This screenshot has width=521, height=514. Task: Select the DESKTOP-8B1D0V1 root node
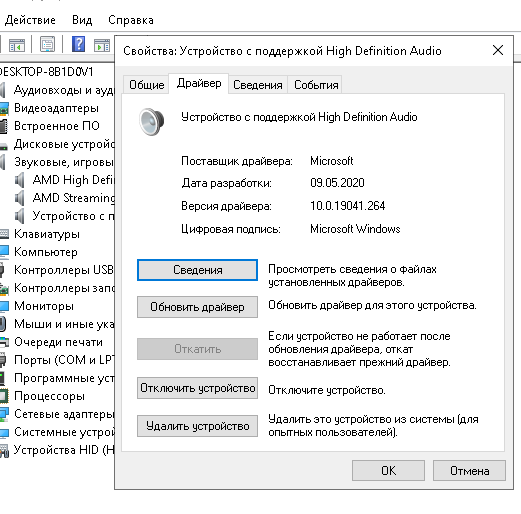click(46, 72)
